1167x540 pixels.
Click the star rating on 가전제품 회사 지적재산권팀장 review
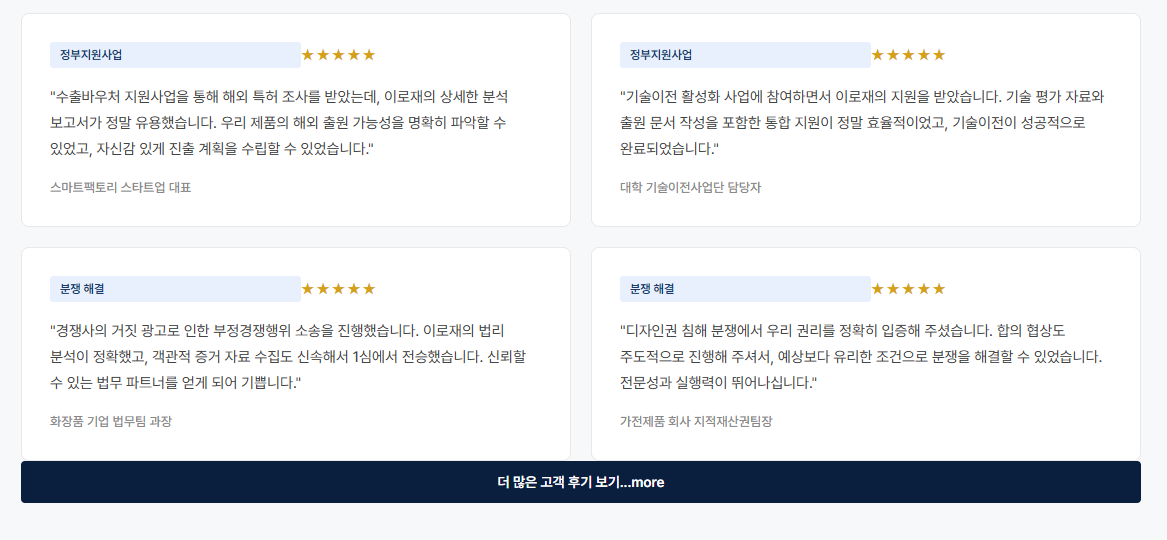(908, 289)
